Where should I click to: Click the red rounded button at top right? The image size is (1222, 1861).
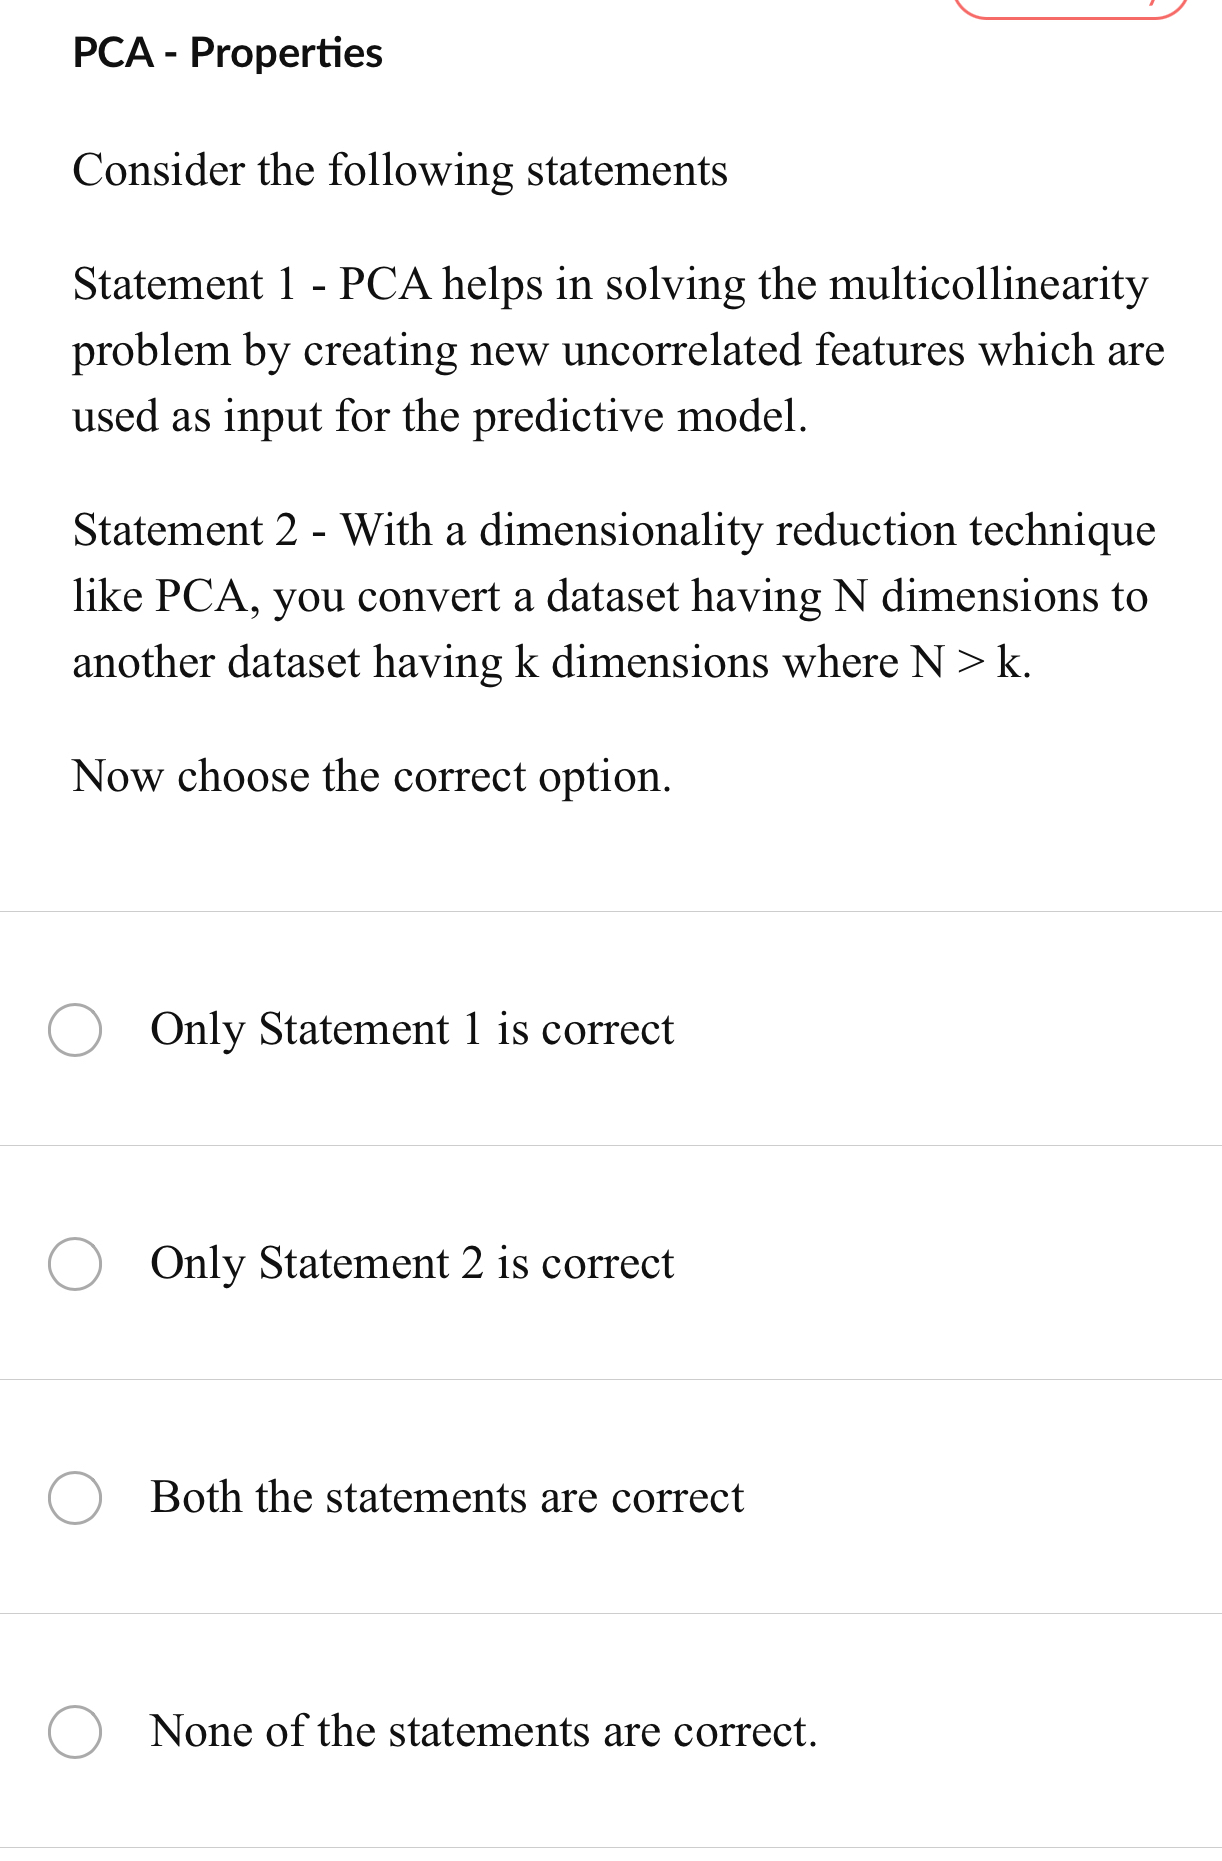tap(1070, 5)
